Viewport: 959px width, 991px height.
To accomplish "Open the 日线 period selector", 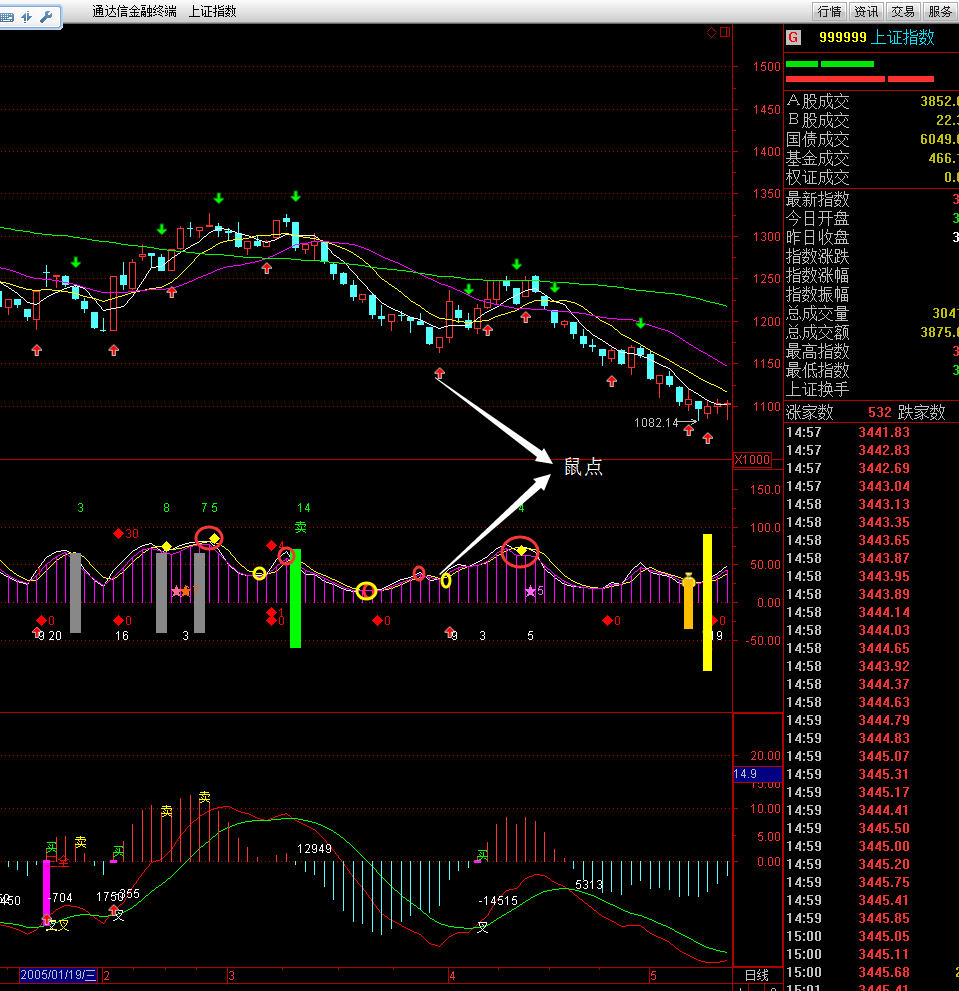I will tap(757, 975).
